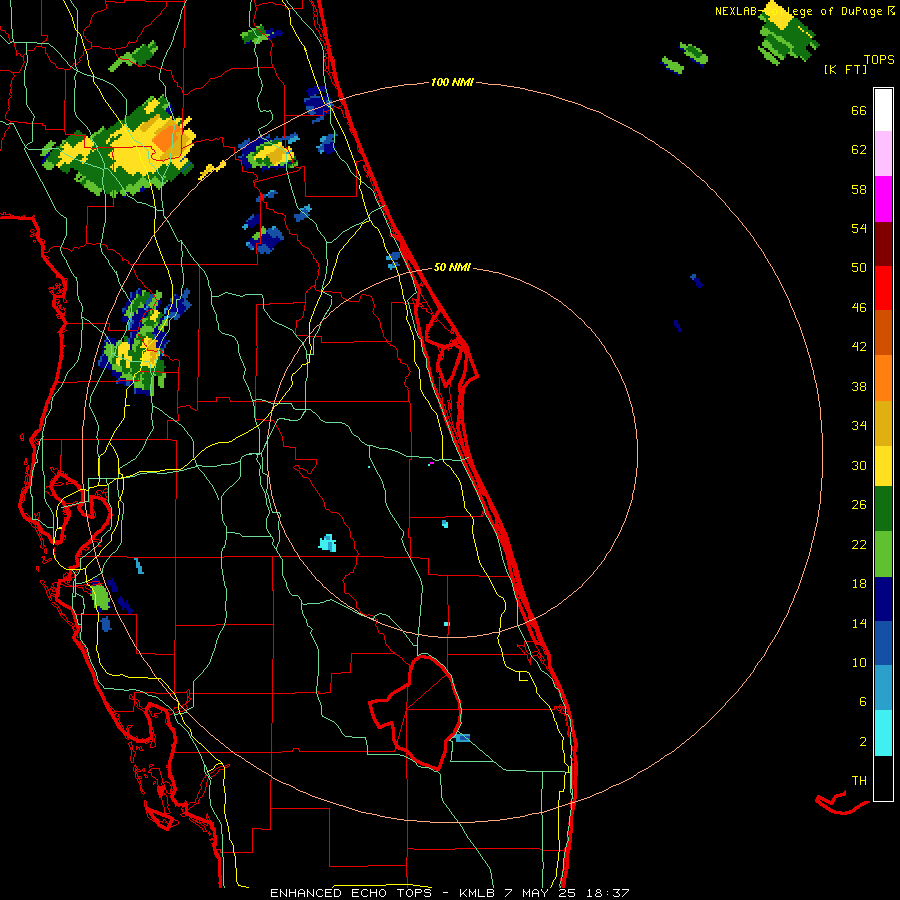Click the '46' legend value label
Image resolution: width=900 pixels, height=900 pixels.
tap(859, 308)
